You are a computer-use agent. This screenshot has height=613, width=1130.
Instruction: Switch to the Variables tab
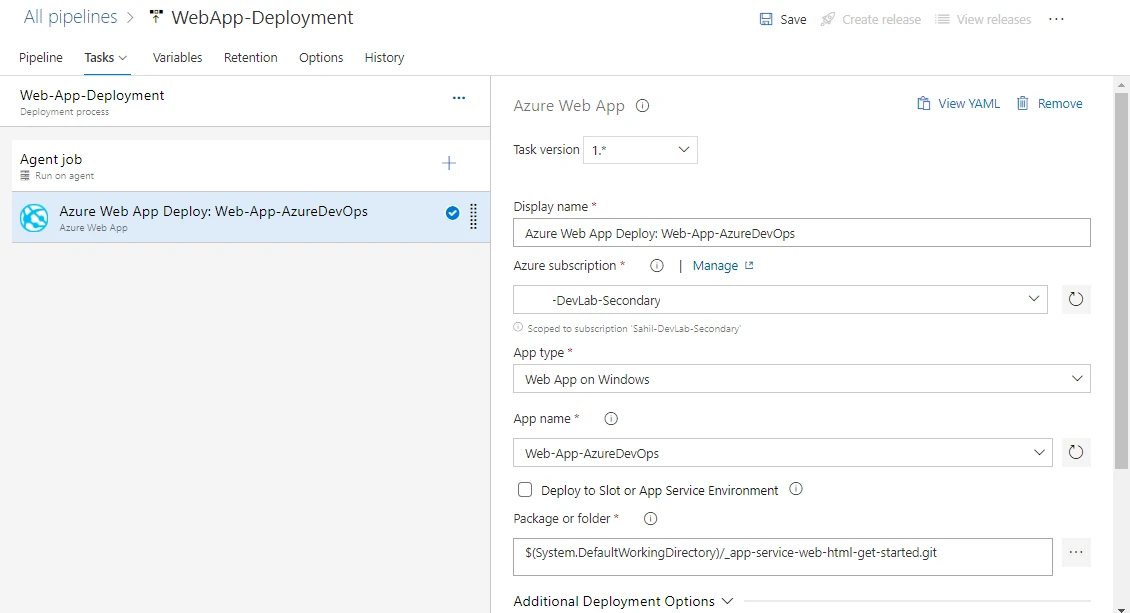click(x=177, y=58)
